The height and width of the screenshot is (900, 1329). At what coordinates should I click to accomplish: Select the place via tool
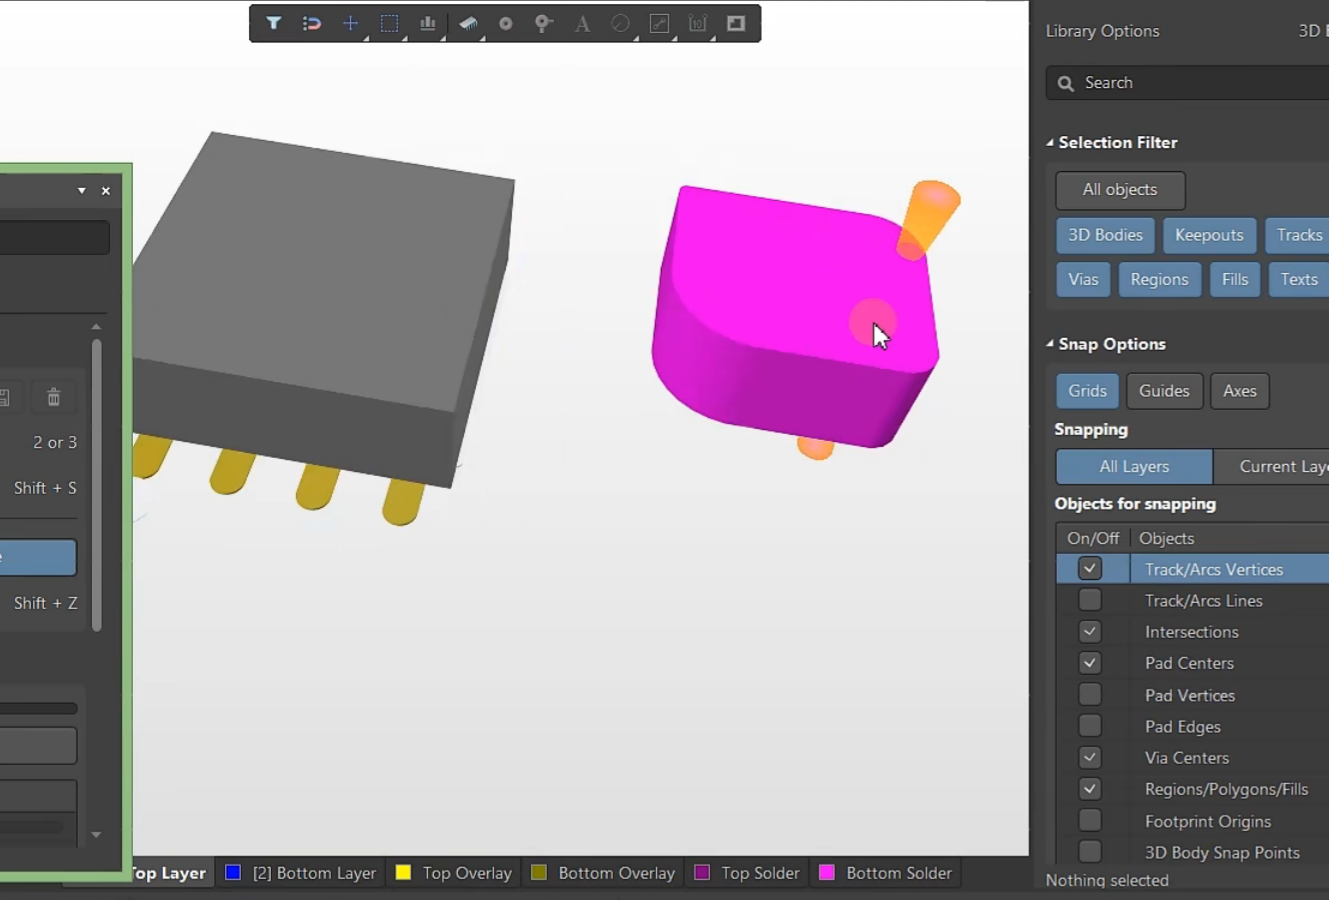[505, 23]
